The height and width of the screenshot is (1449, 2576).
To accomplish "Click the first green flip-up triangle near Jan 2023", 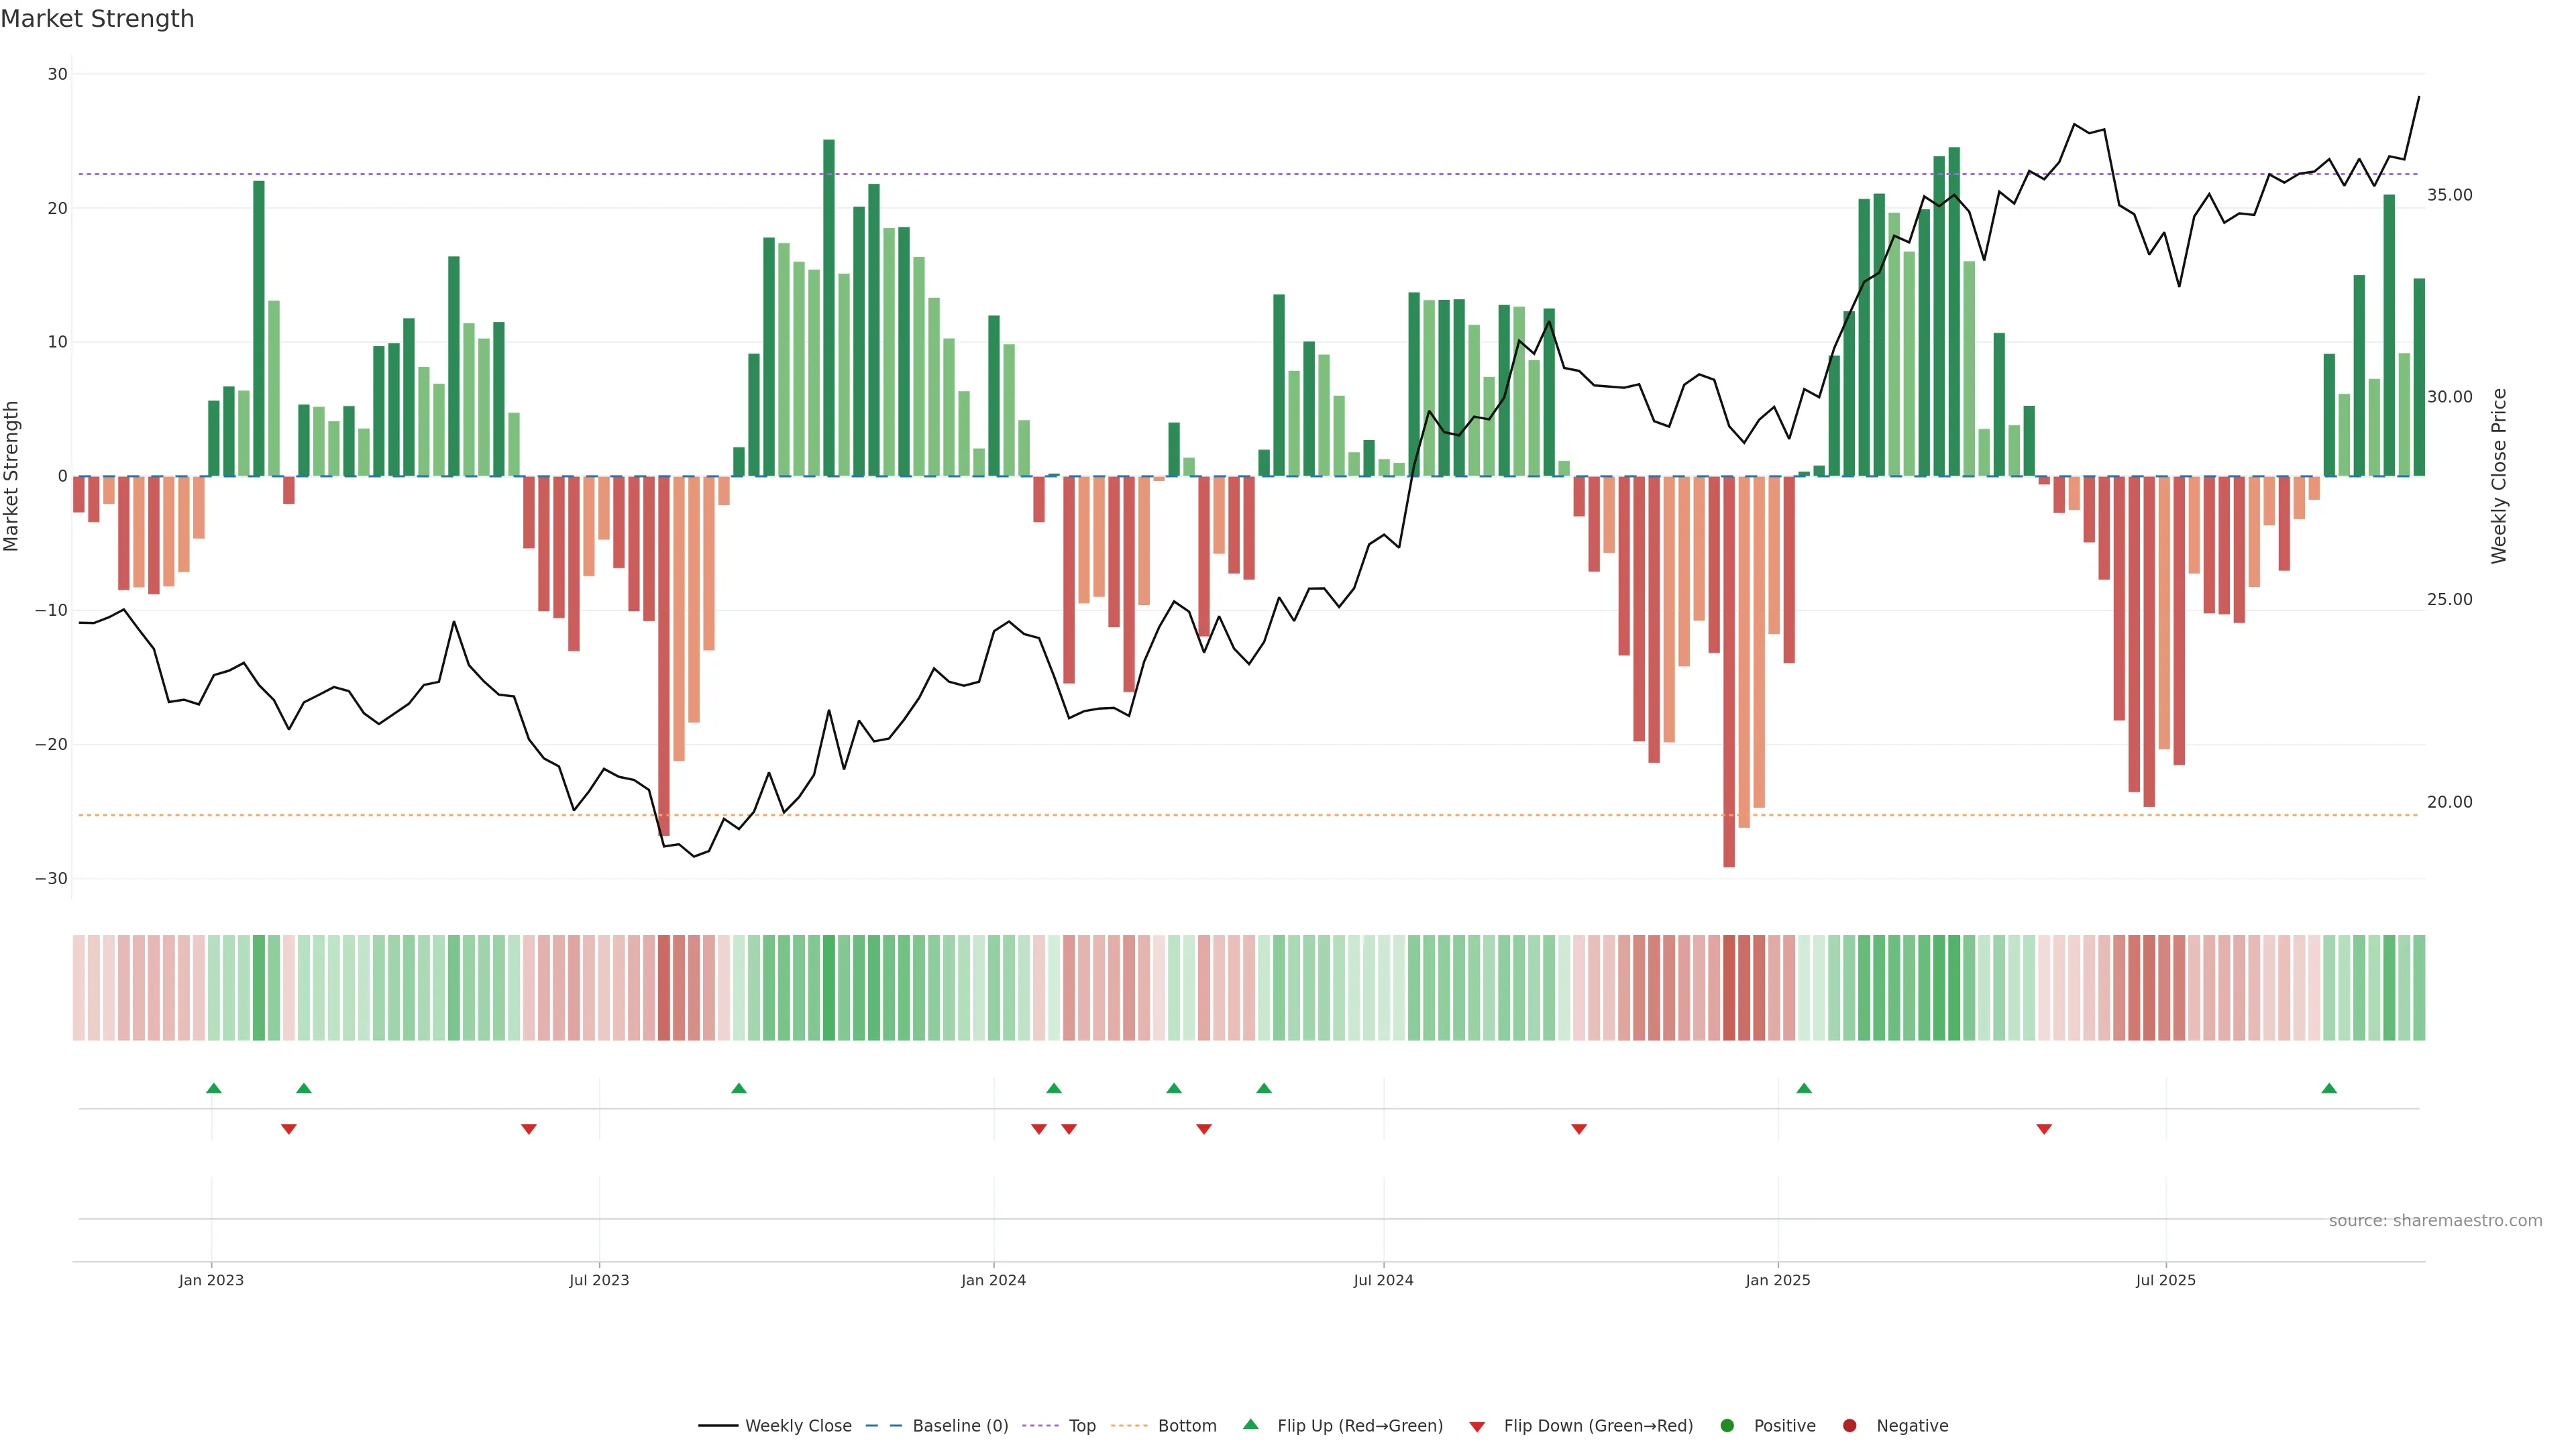I will [x=214, y=1088].
